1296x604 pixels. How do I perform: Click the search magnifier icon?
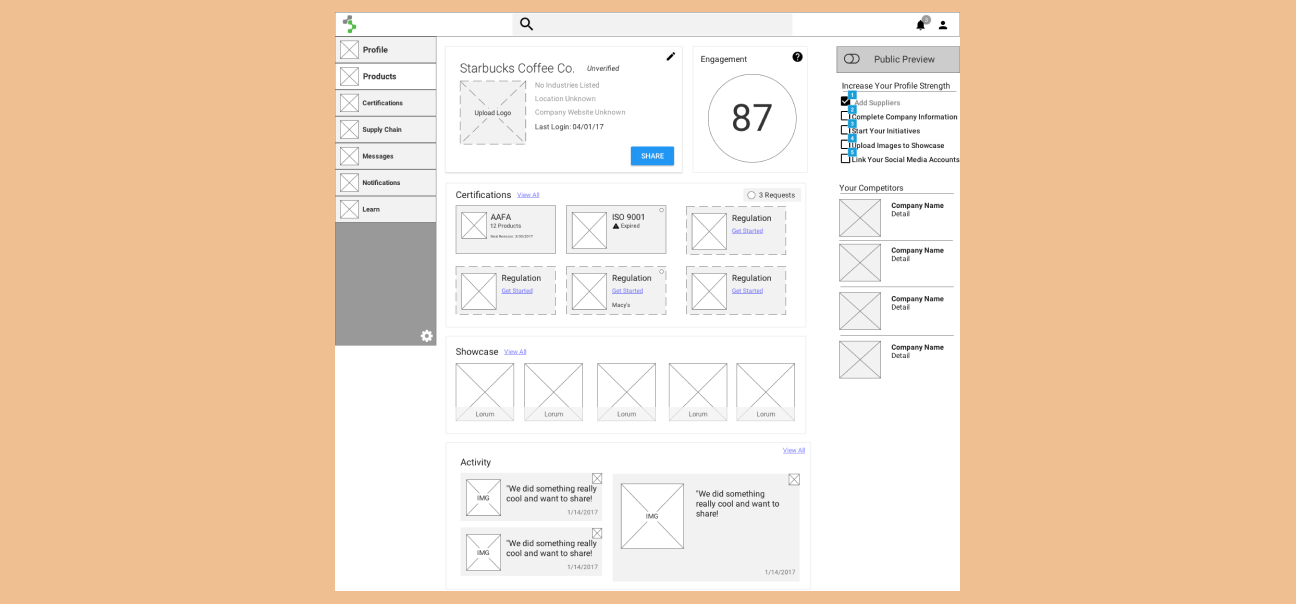pos(526,24)
